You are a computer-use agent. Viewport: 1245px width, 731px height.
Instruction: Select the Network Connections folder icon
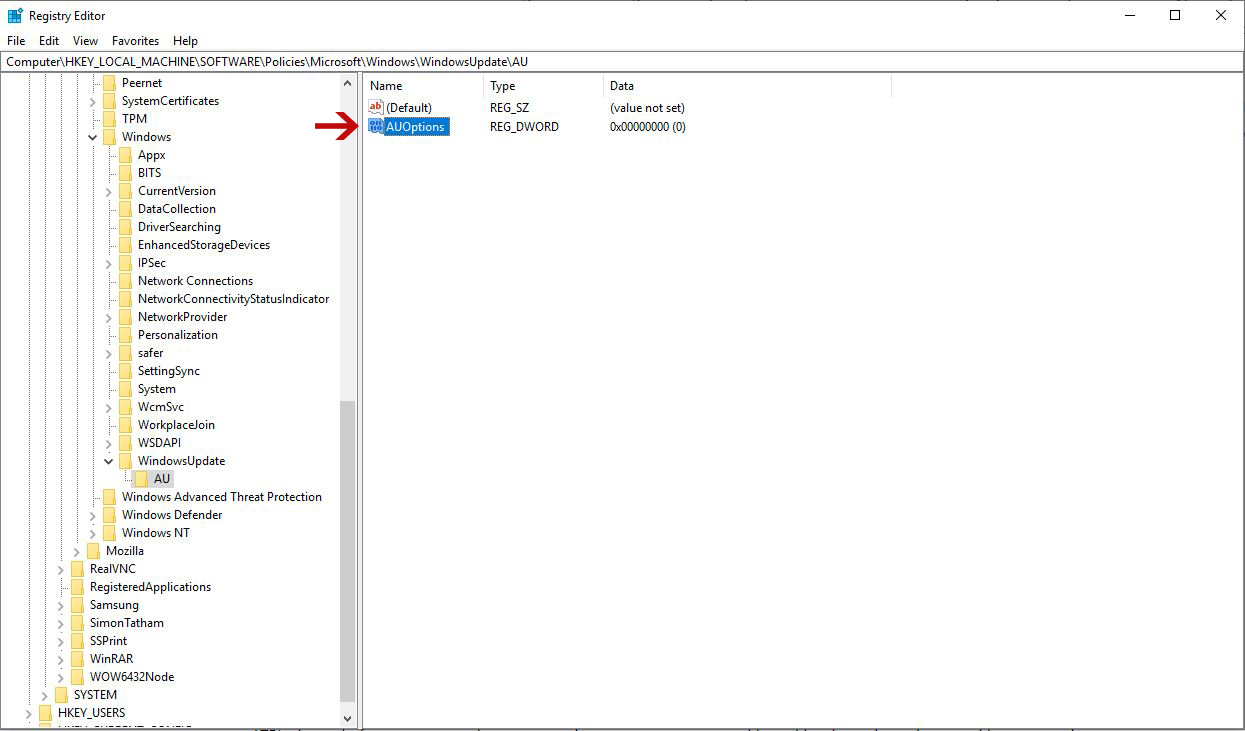point(127,280)
